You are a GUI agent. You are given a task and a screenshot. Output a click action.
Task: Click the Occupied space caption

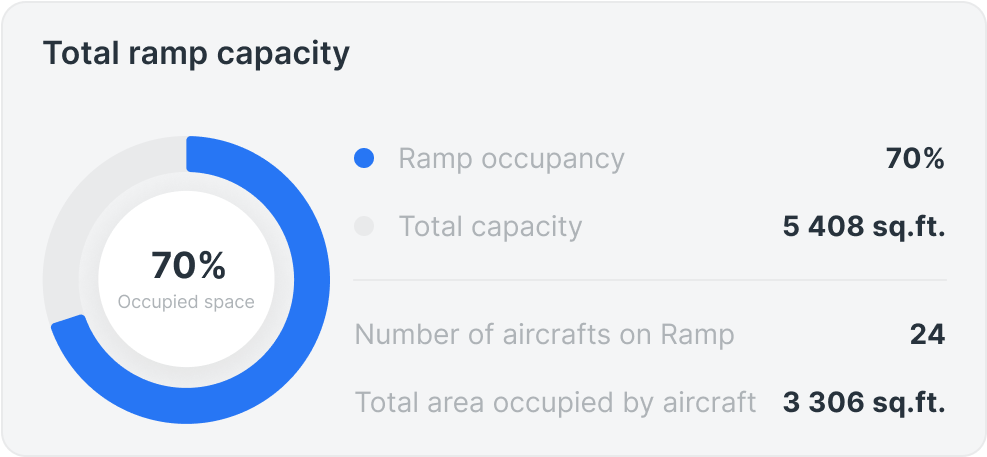pos(186,301)
